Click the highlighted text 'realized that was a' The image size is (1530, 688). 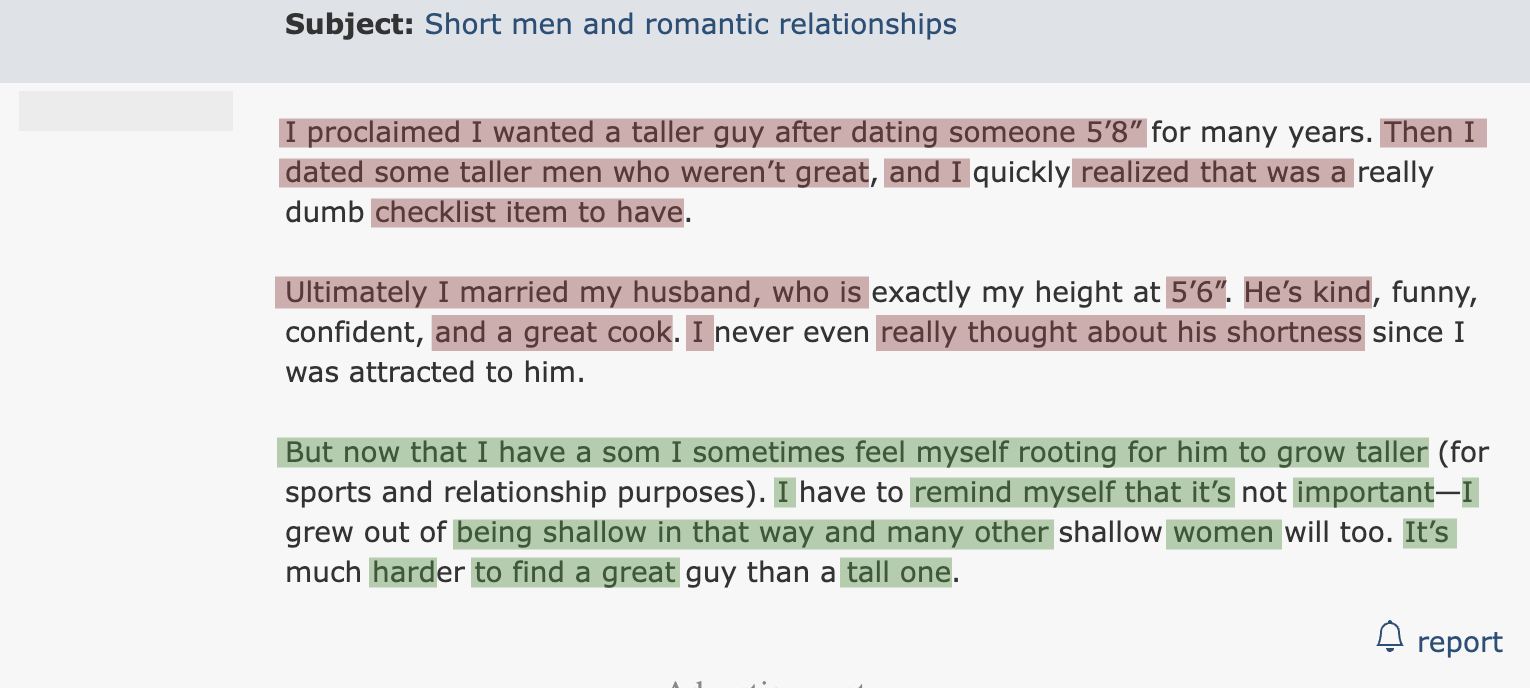[x=1213, y=172]
